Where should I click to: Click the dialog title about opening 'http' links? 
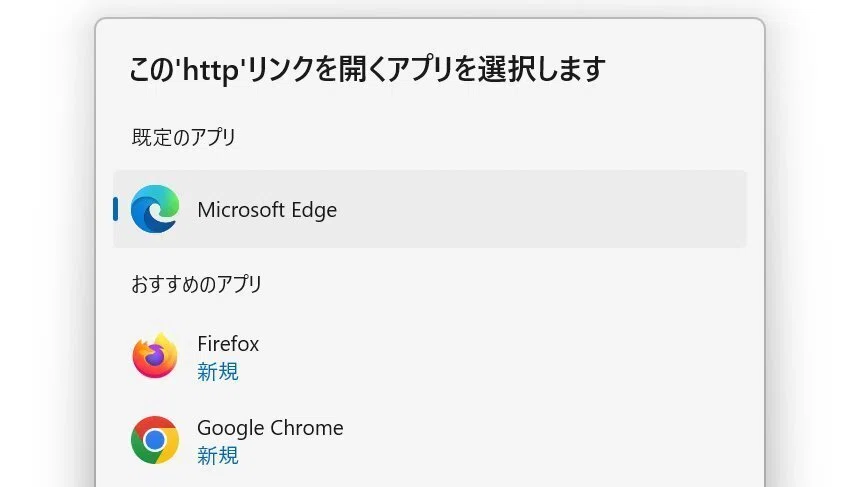point(367,70)
